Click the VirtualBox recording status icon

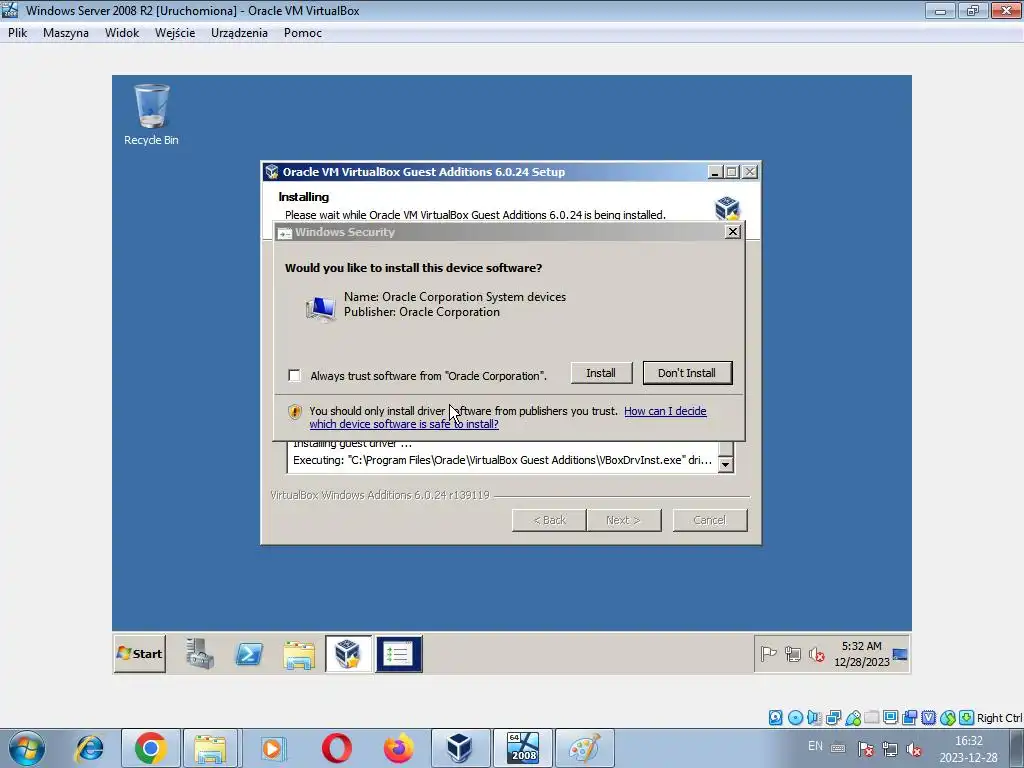[909, 718]
